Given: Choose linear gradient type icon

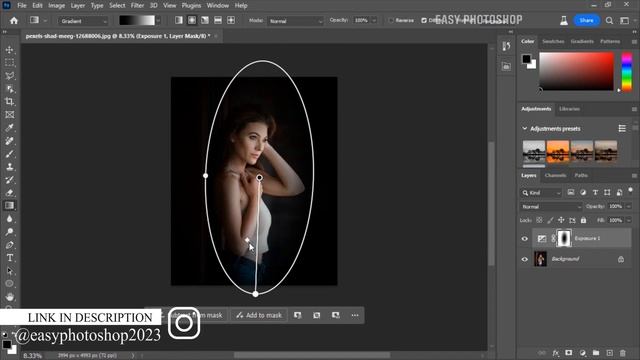Looking at the screenshot, I should point(179,20).
